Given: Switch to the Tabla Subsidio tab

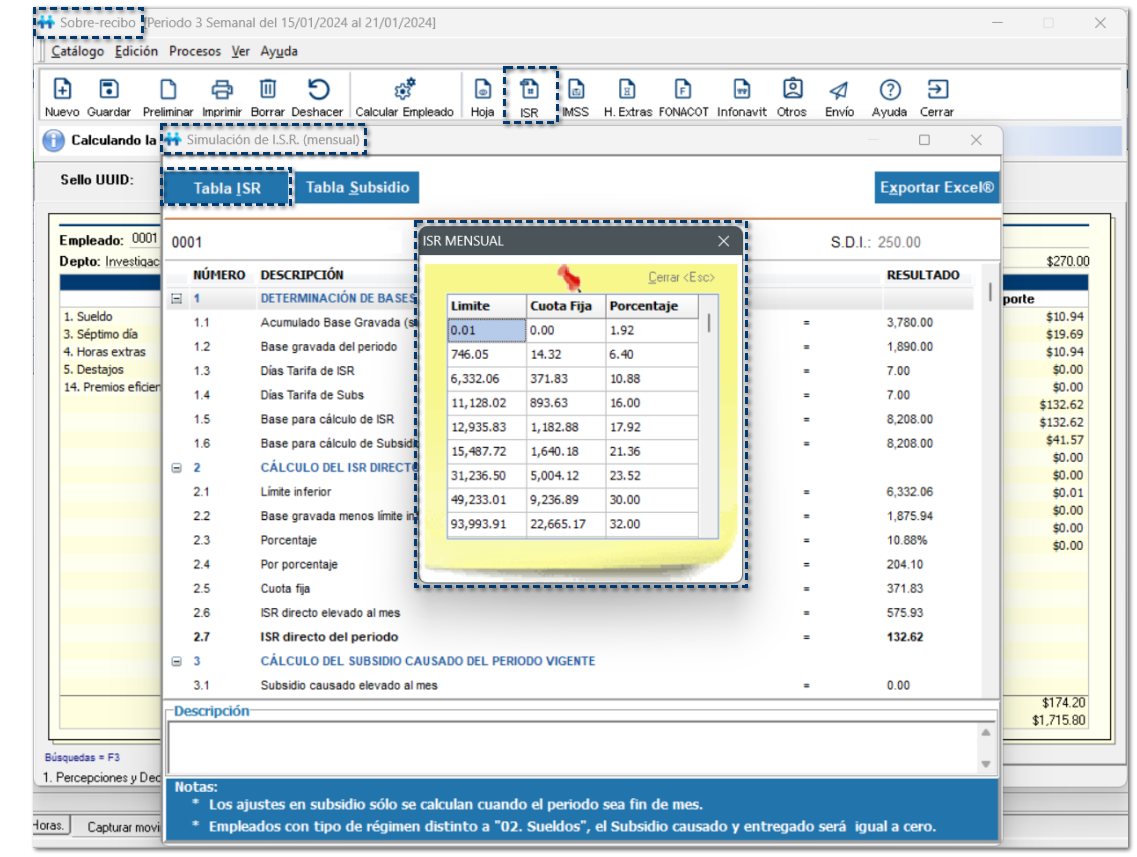Looking at the screenshot, I should pyautogui.click(x=357, y=187).
